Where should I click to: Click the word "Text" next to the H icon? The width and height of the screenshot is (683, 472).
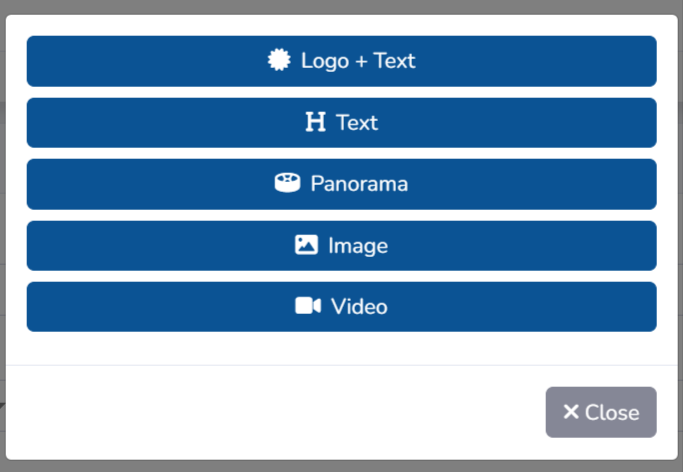357,123
